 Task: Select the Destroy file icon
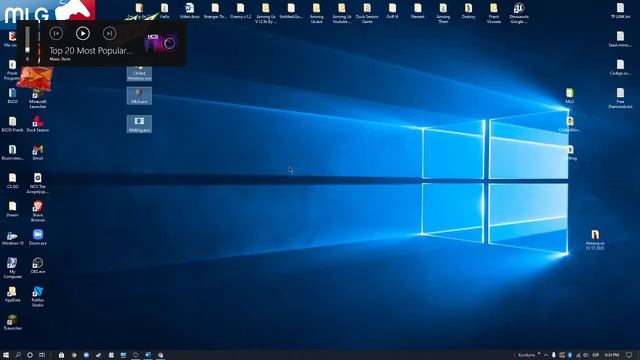[x=468, y=11]
